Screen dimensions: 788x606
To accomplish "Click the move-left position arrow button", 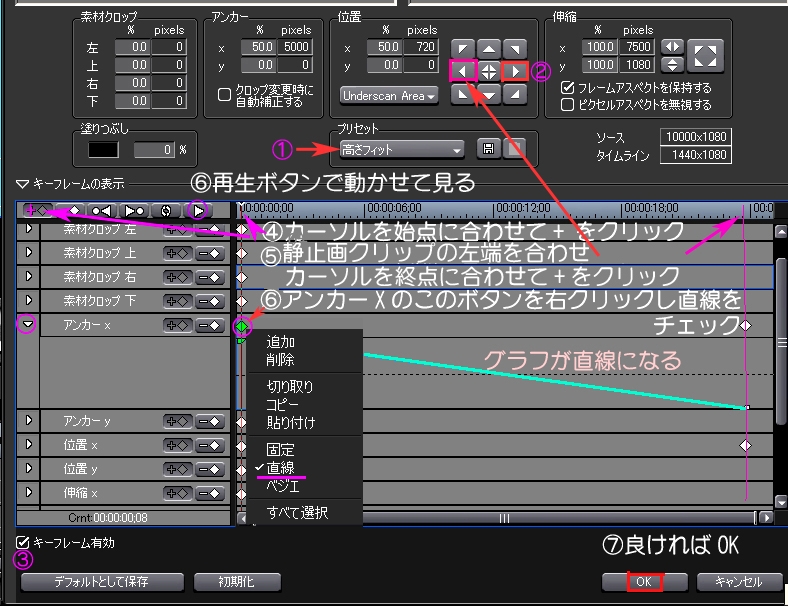I will pyautogui.click(x=462, y=71).
